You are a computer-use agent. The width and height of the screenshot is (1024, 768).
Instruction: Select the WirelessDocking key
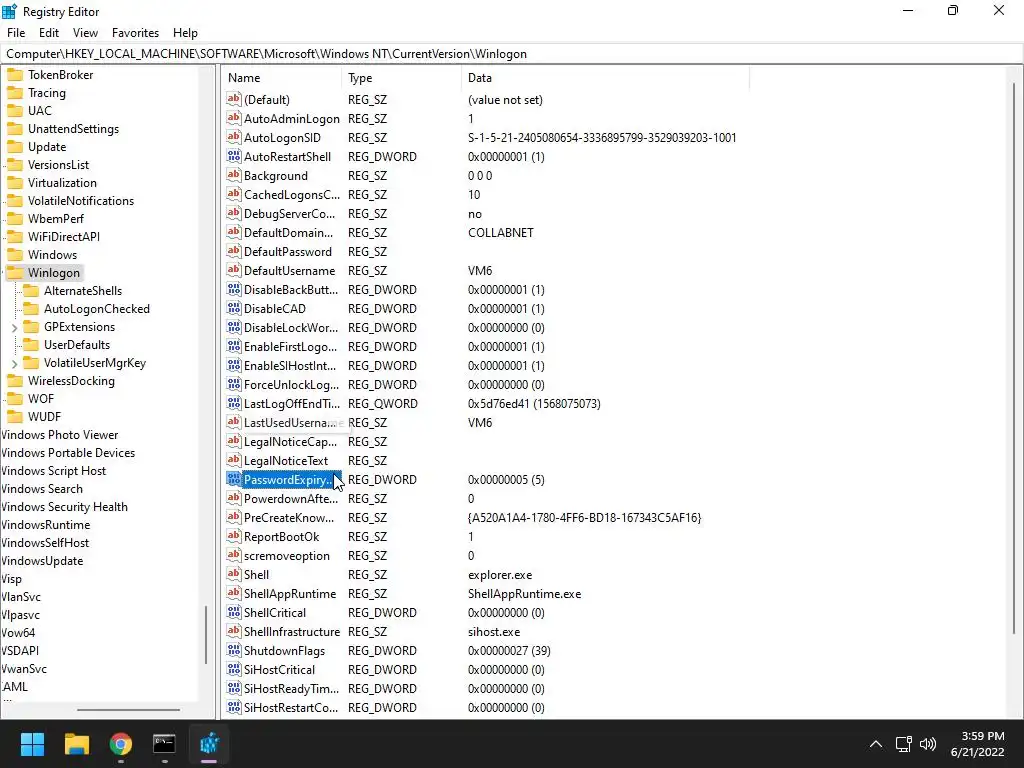coord(71,381)
